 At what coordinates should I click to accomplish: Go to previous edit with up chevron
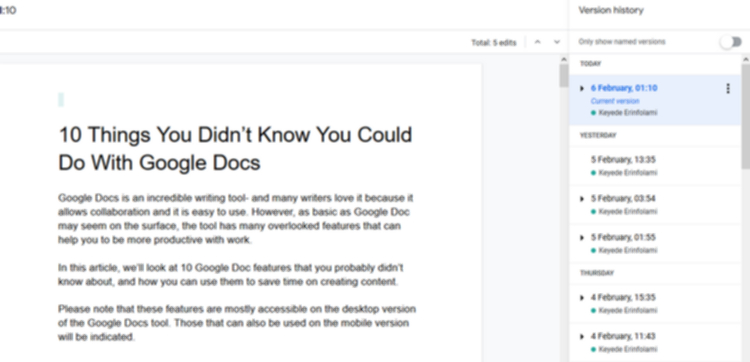pos(538,42)
